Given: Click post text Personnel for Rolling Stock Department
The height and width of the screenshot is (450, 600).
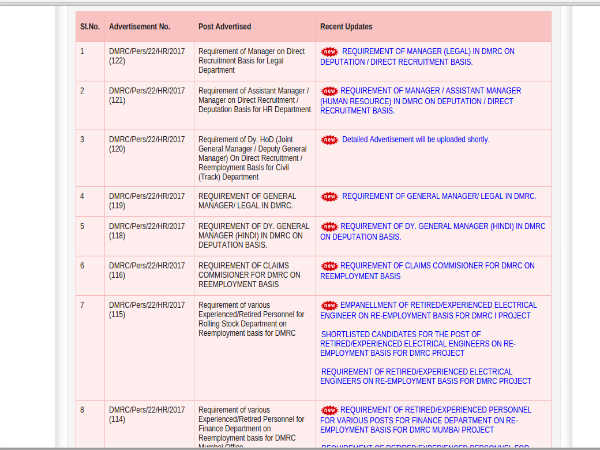Looking at the screenshot, I should click(251, 319).
